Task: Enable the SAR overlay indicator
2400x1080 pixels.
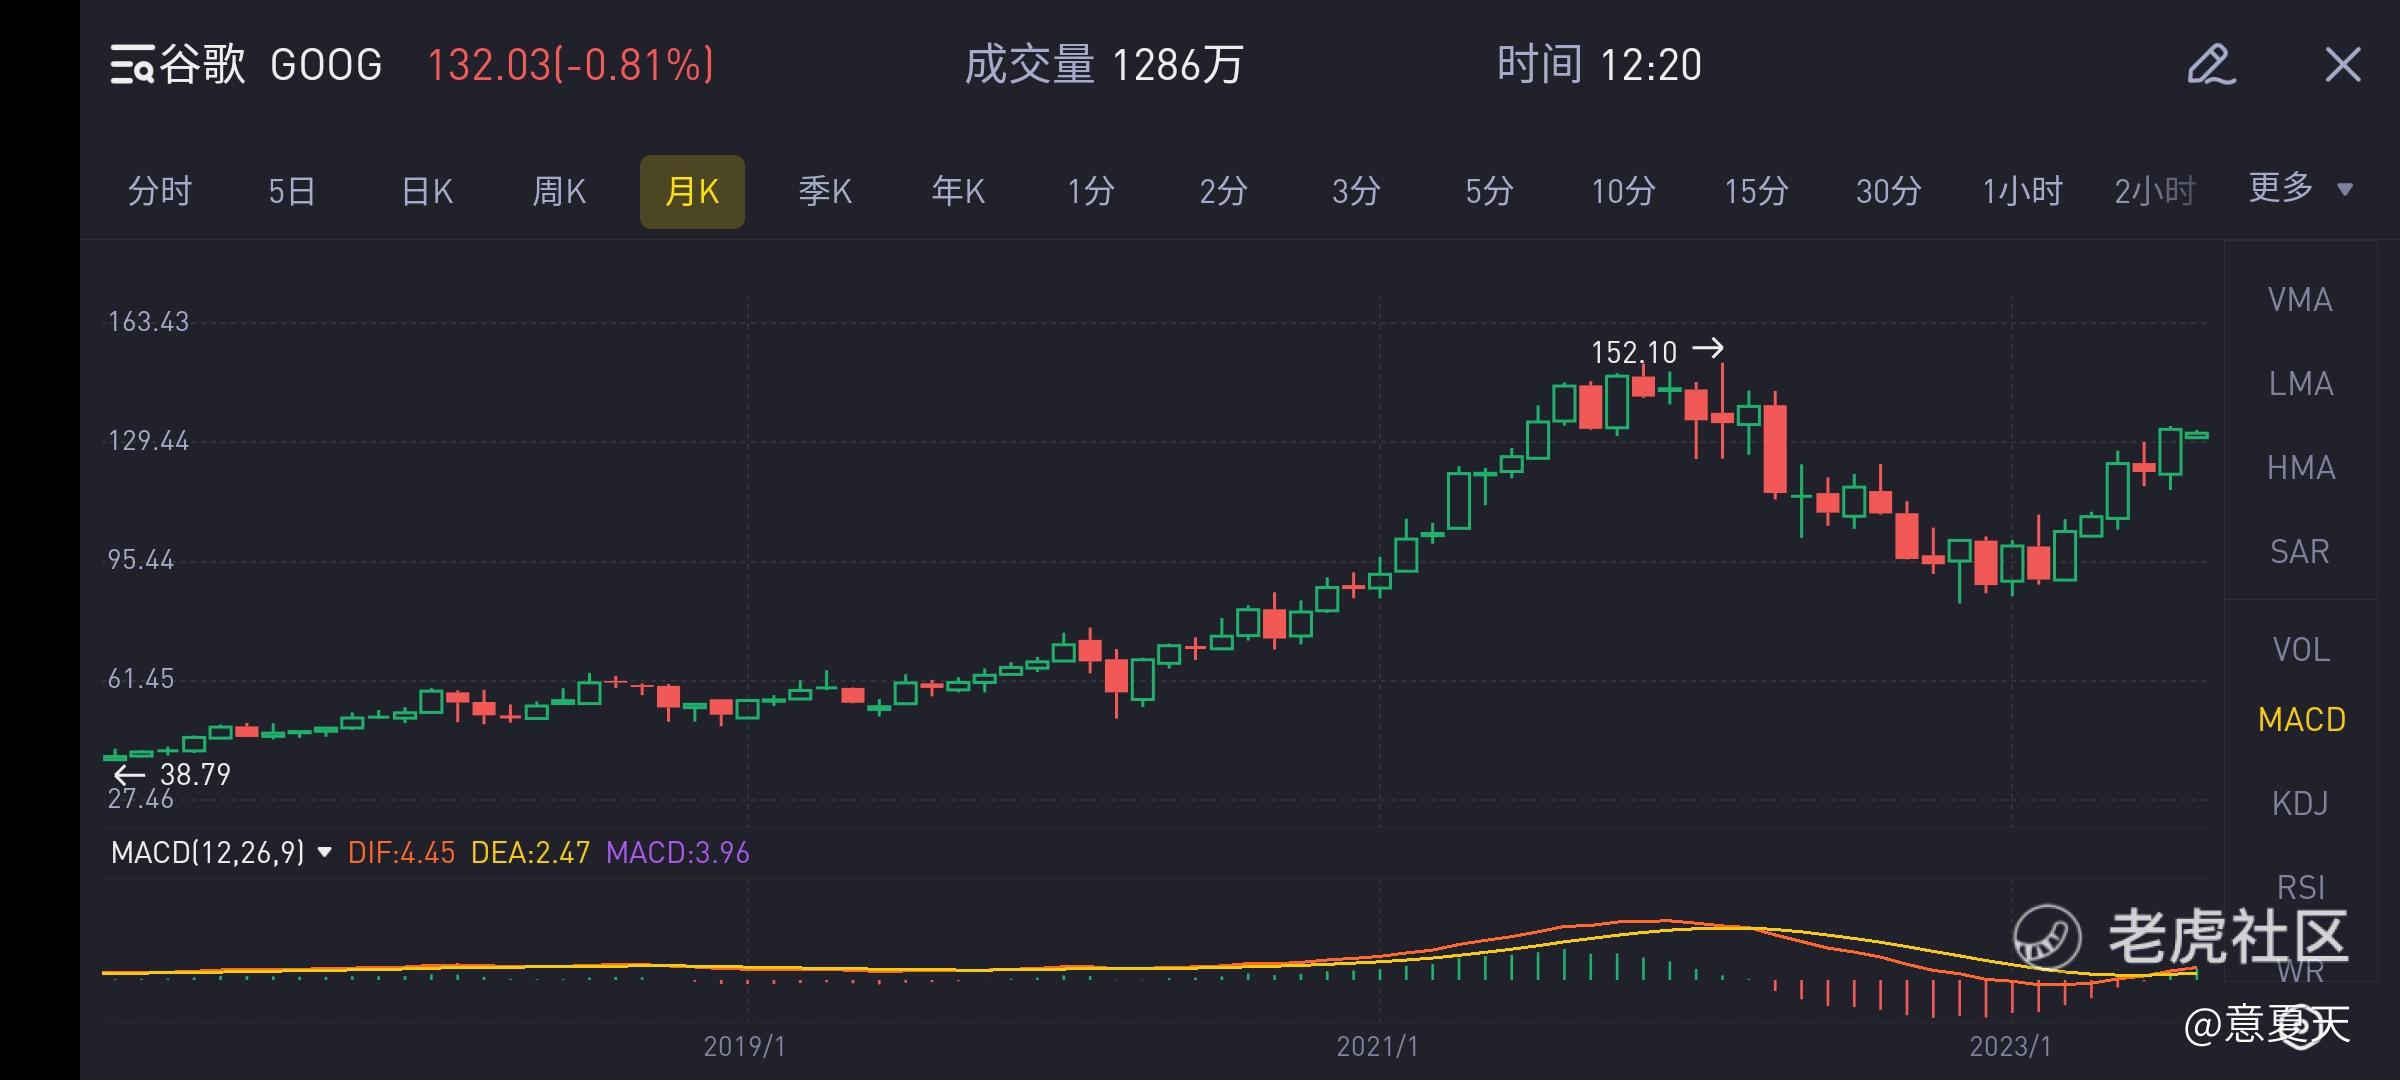Action: pyautogui.click(x=2300, y=552)
